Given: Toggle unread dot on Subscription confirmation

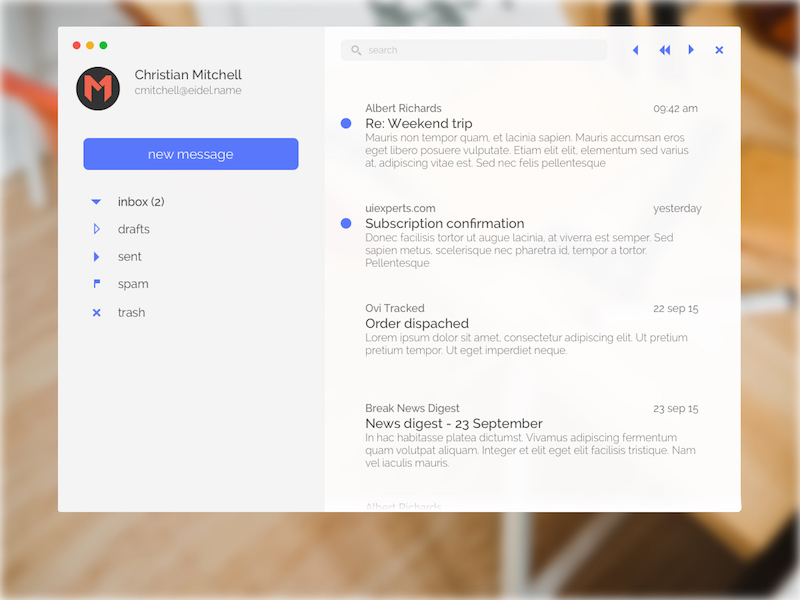Looking at the screenshot, I should (345, 222).
